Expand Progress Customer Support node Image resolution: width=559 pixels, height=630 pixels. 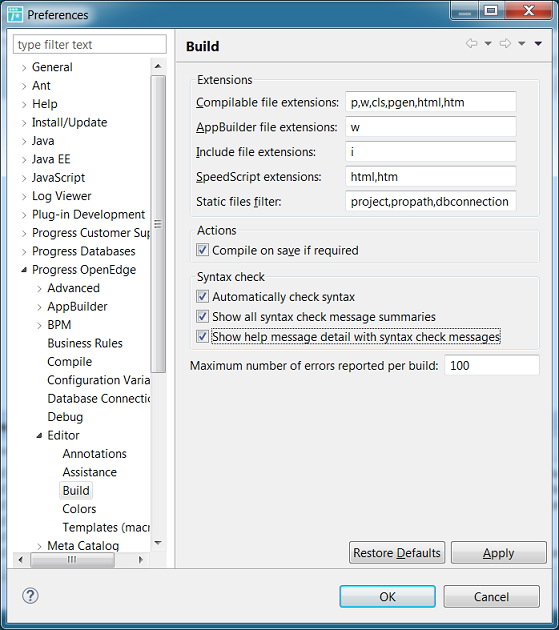click(24, 233)
